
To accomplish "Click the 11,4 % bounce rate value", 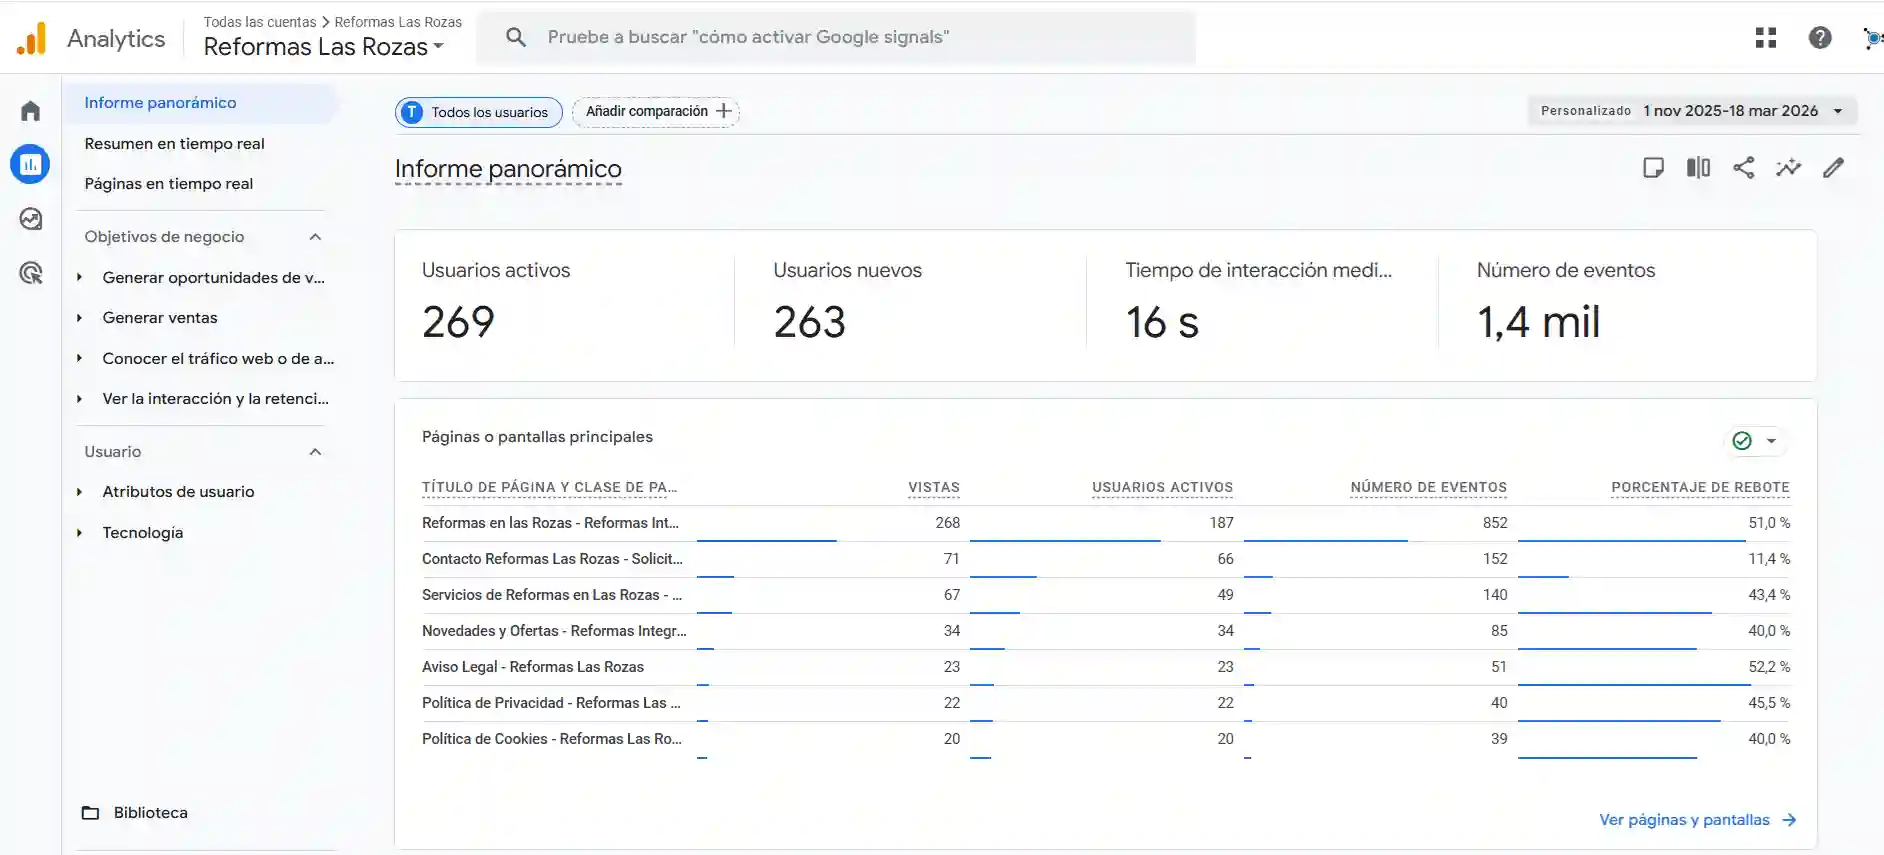I will pyautogui.click(x=1769, y=559).
